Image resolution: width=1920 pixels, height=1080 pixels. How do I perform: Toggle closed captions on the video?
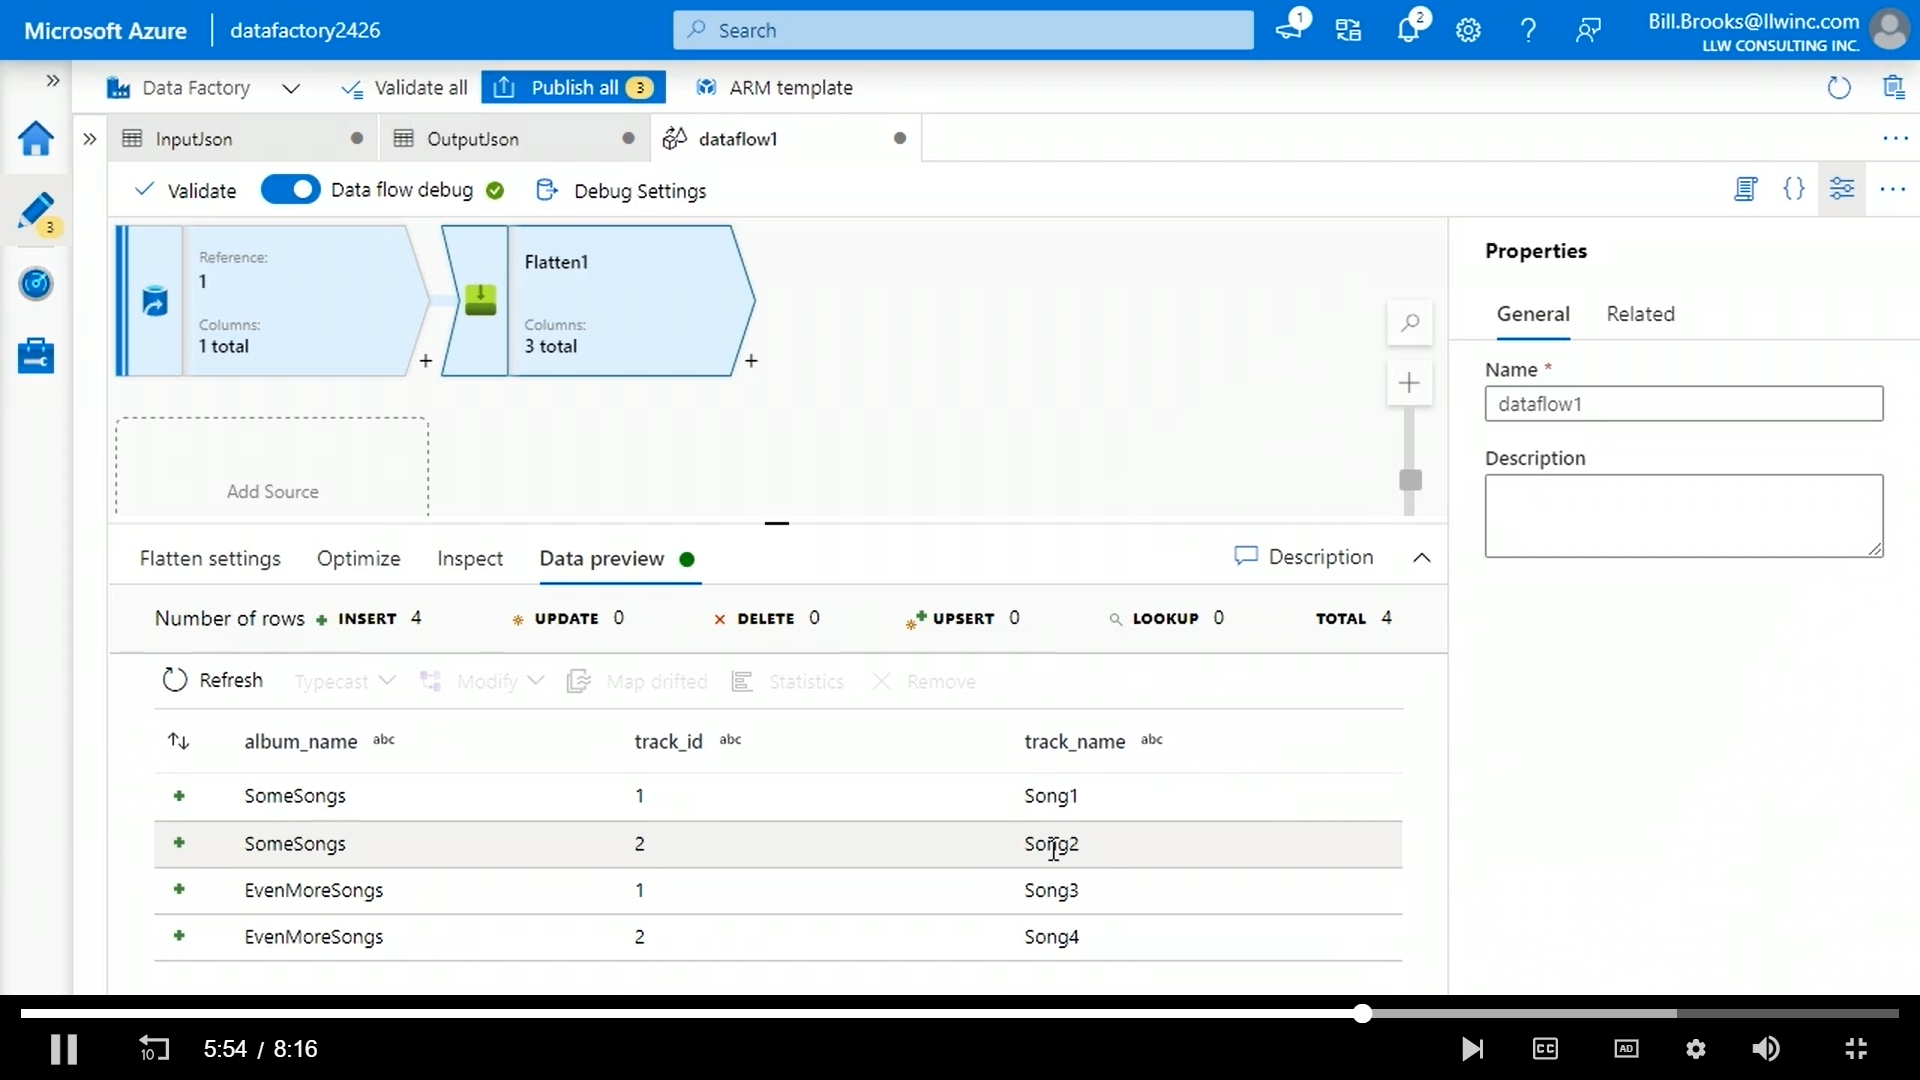pos(1545,1048)
